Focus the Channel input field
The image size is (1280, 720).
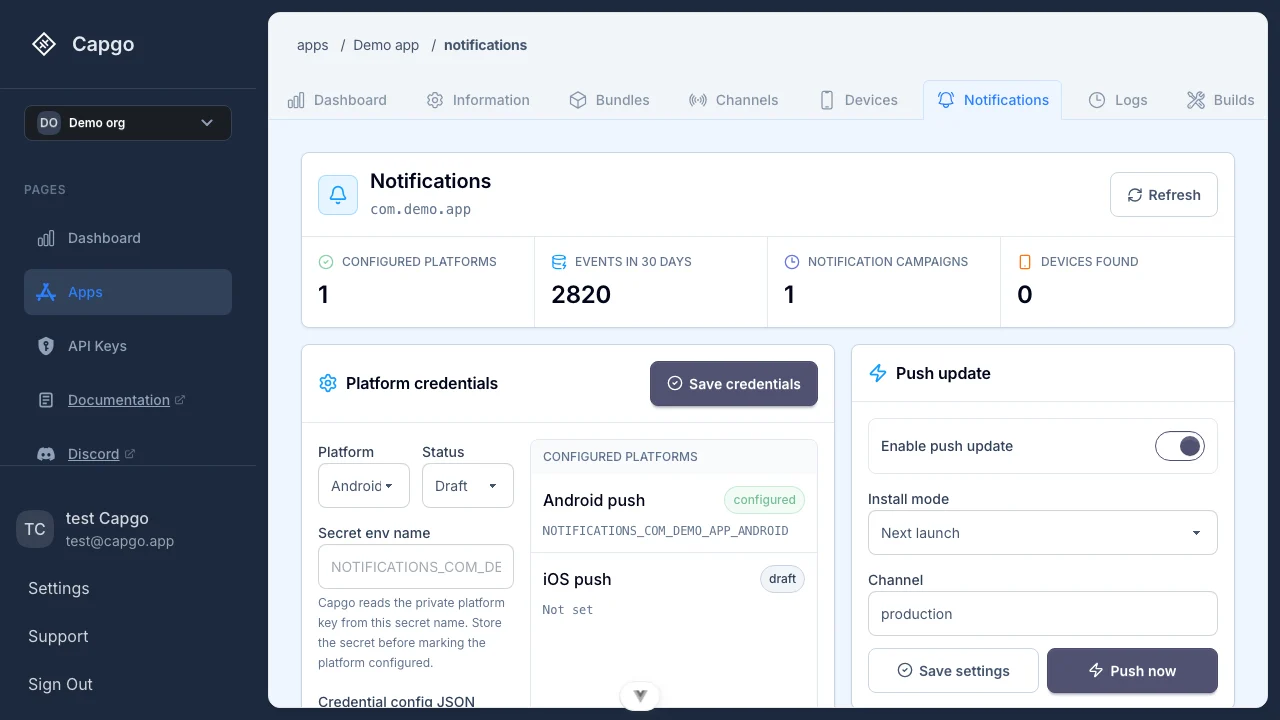(x=1043, y=614)
